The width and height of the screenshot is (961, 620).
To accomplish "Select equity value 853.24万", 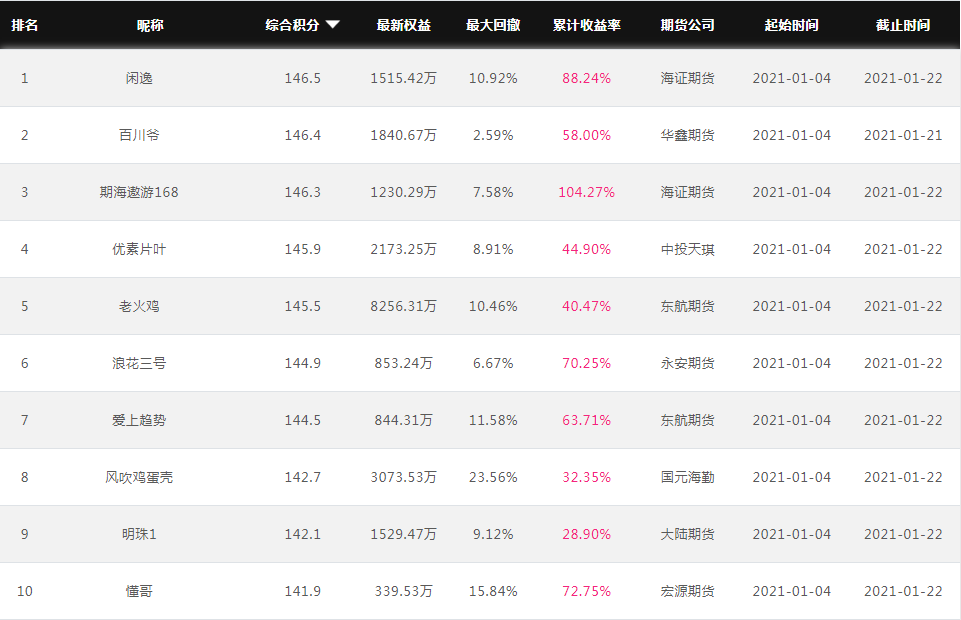I will click(x=403, y=363).
